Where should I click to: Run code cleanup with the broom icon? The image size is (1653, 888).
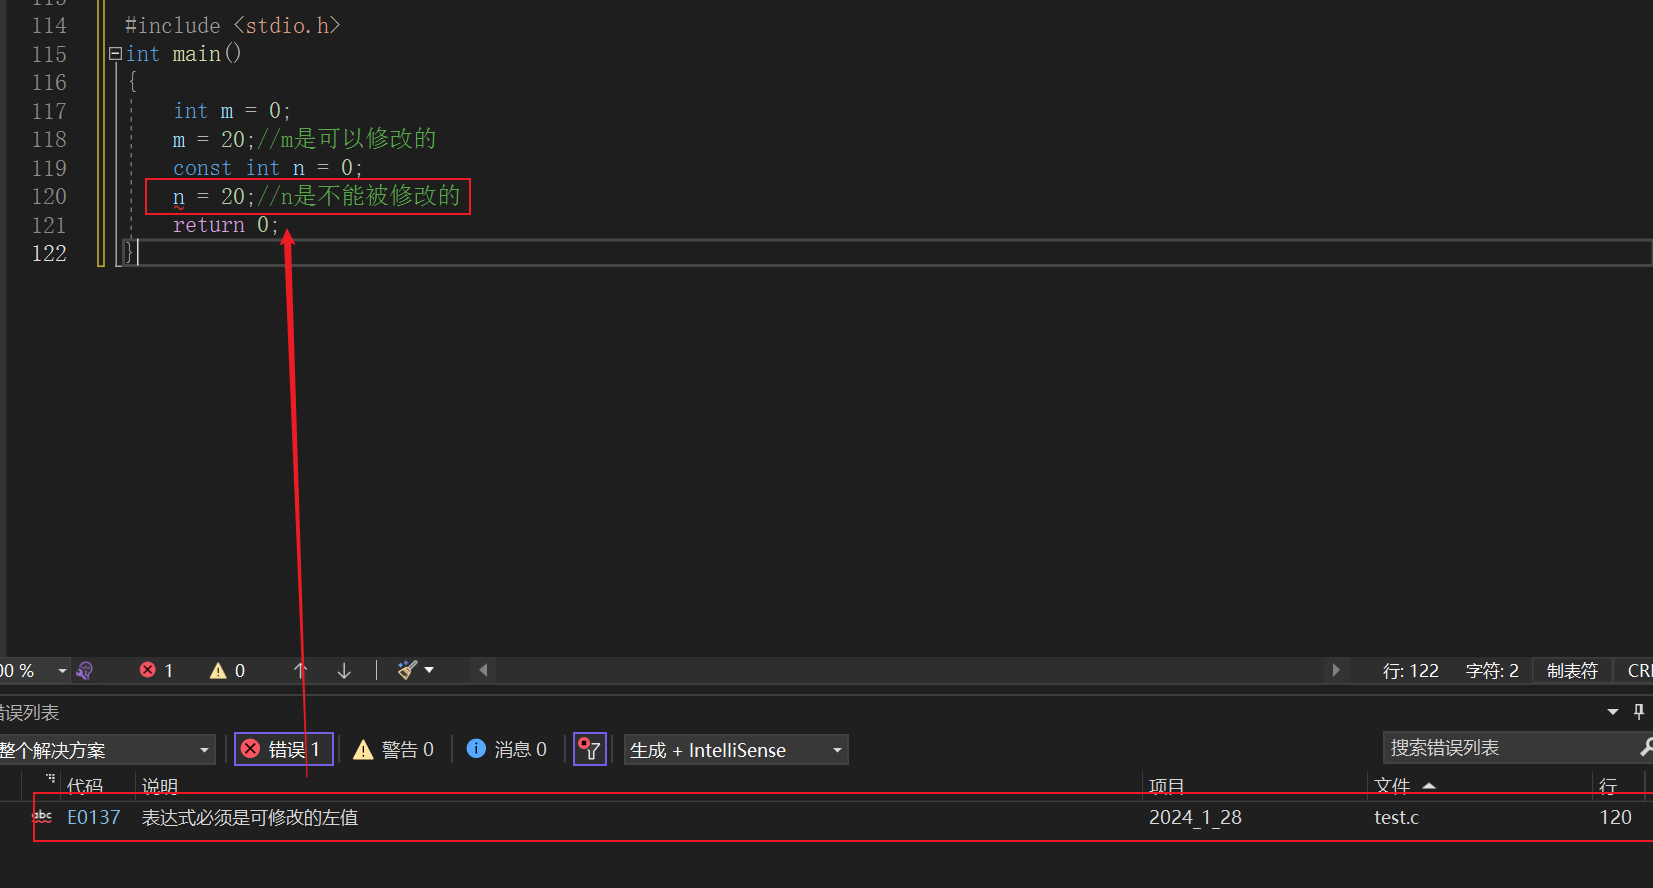(x=407, y=670)
